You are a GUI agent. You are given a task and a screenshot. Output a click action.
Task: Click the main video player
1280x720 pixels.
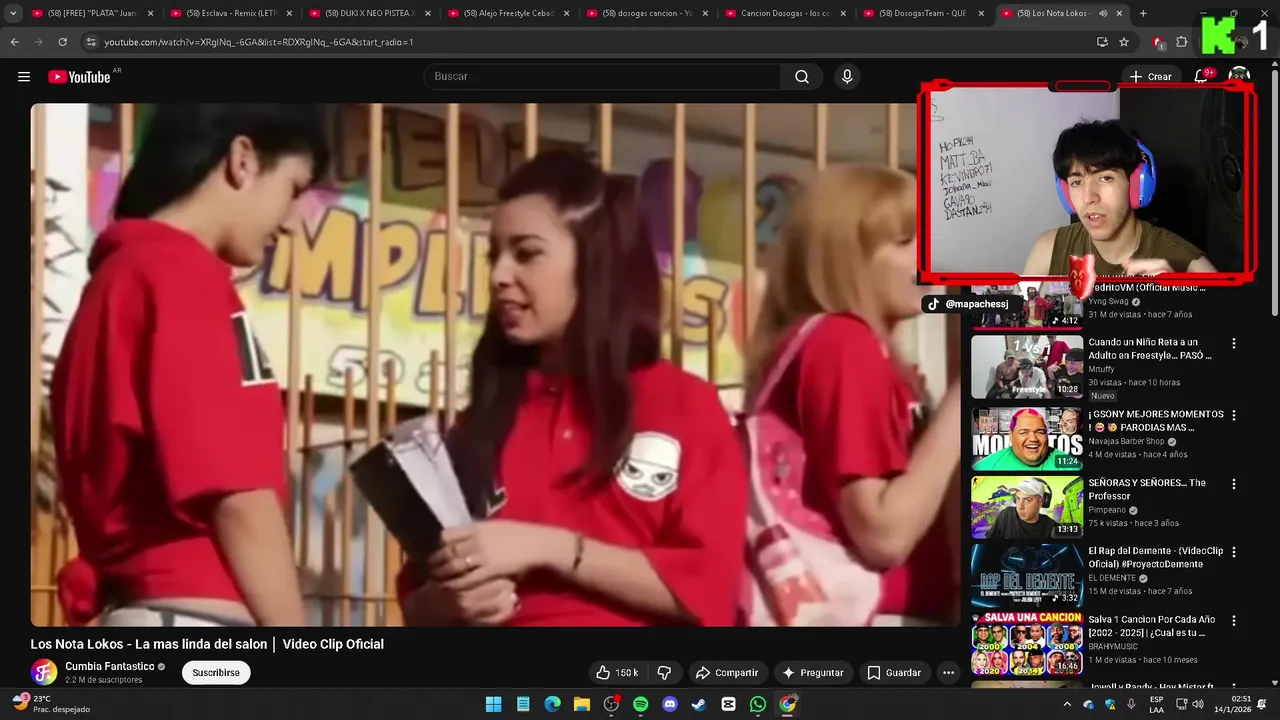495,365
